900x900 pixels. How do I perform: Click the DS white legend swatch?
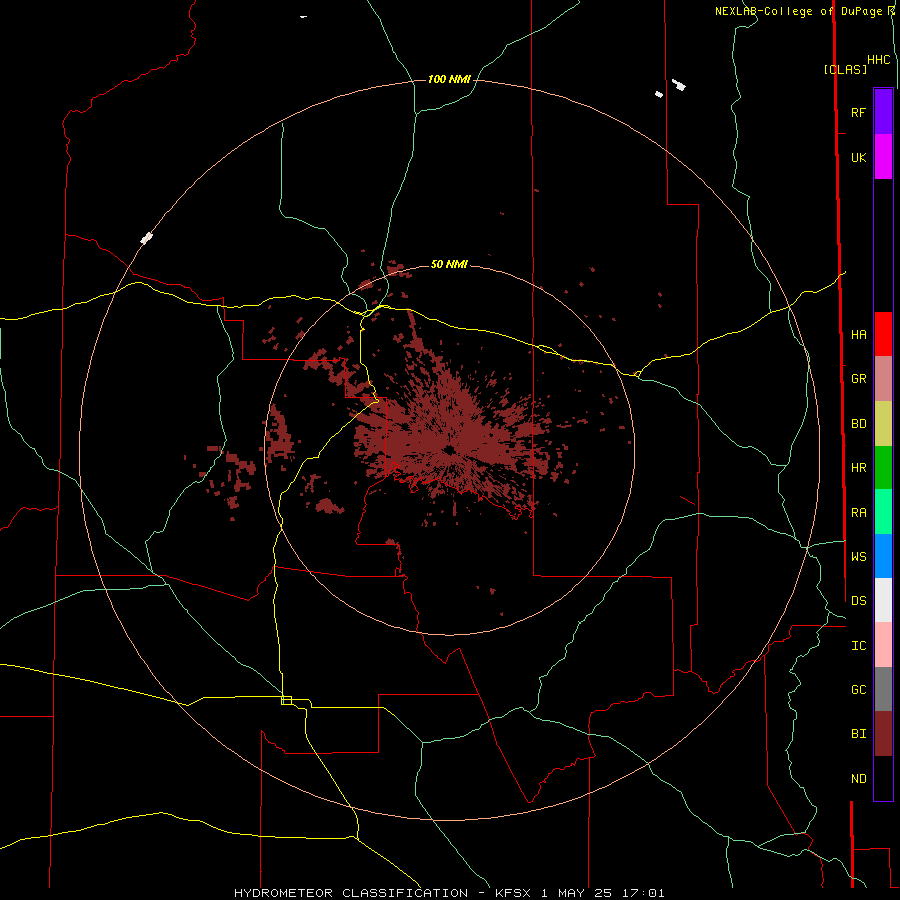tap(883, 600)
